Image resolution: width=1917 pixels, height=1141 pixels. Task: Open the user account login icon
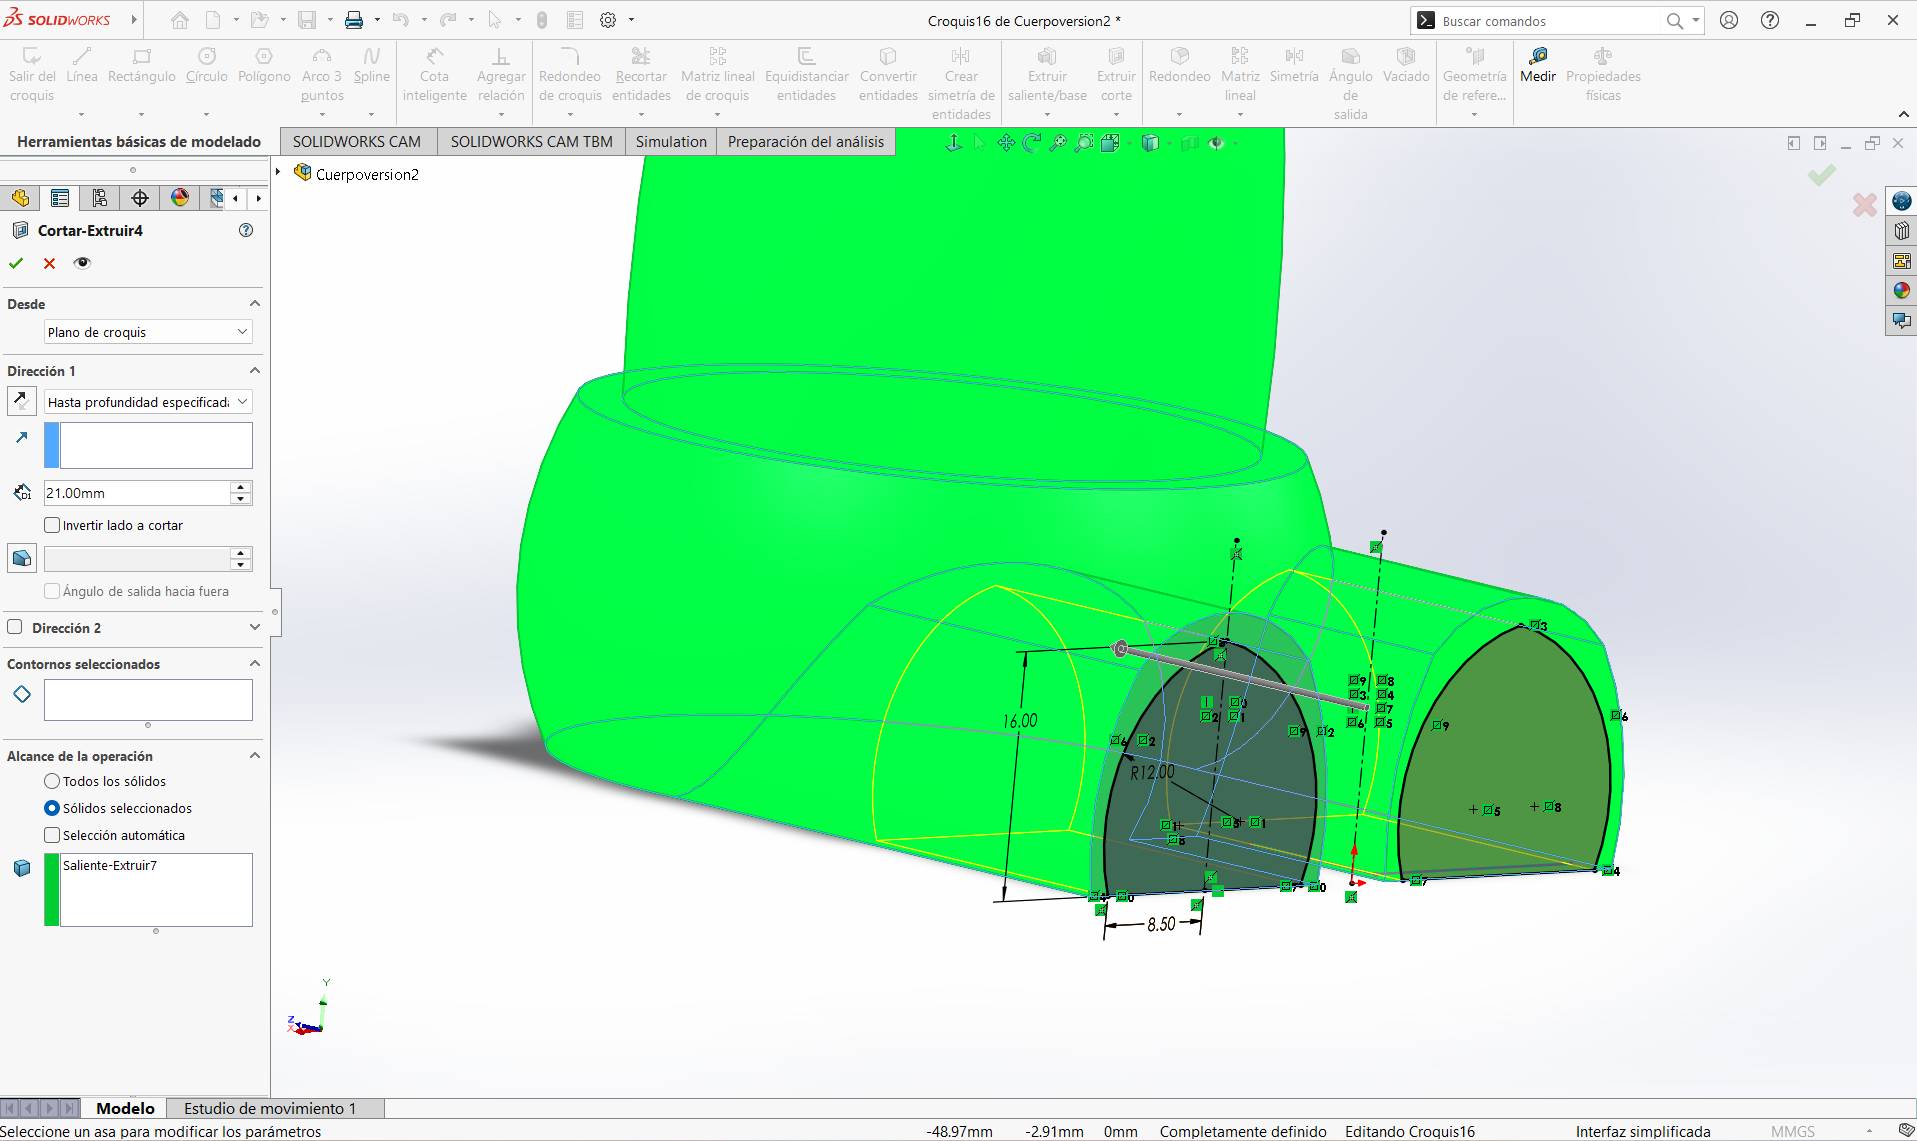1729,20
